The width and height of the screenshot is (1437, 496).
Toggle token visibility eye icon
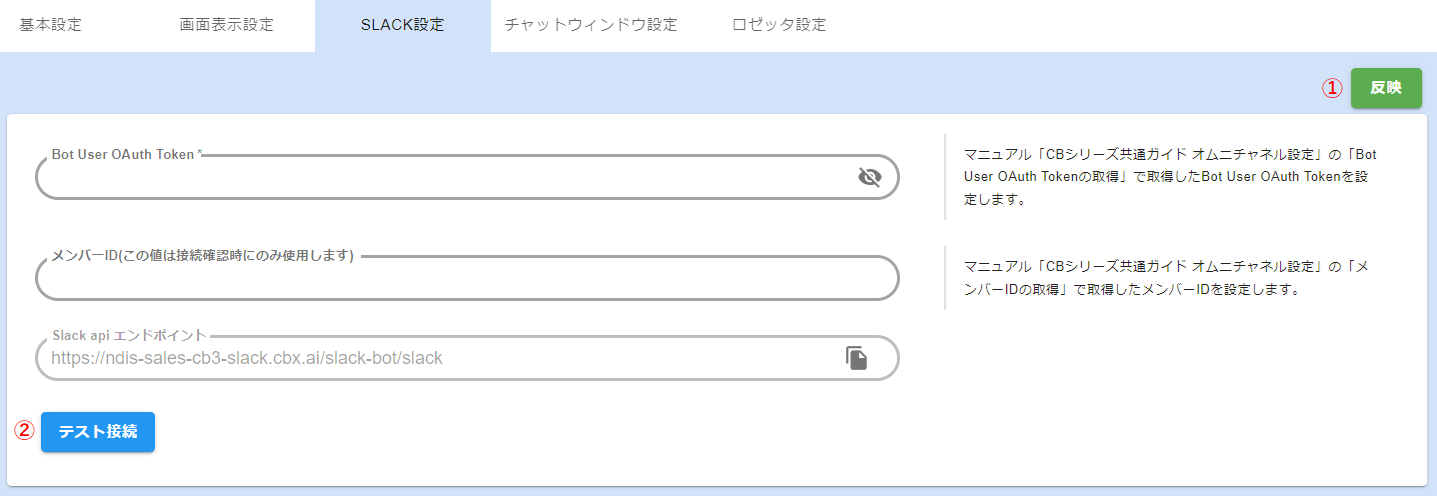pyautogui.click(x=869, y=177)
